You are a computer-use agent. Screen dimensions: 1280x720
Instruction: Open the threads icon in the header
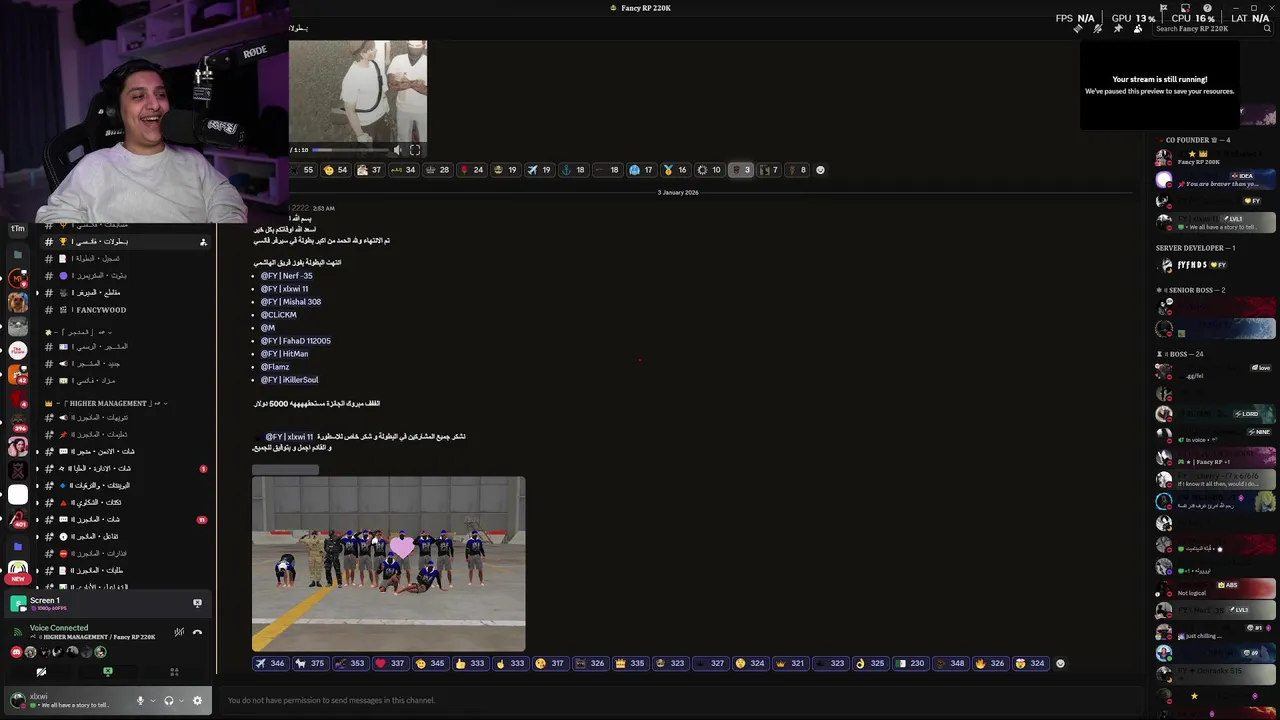coord(1078,29)
